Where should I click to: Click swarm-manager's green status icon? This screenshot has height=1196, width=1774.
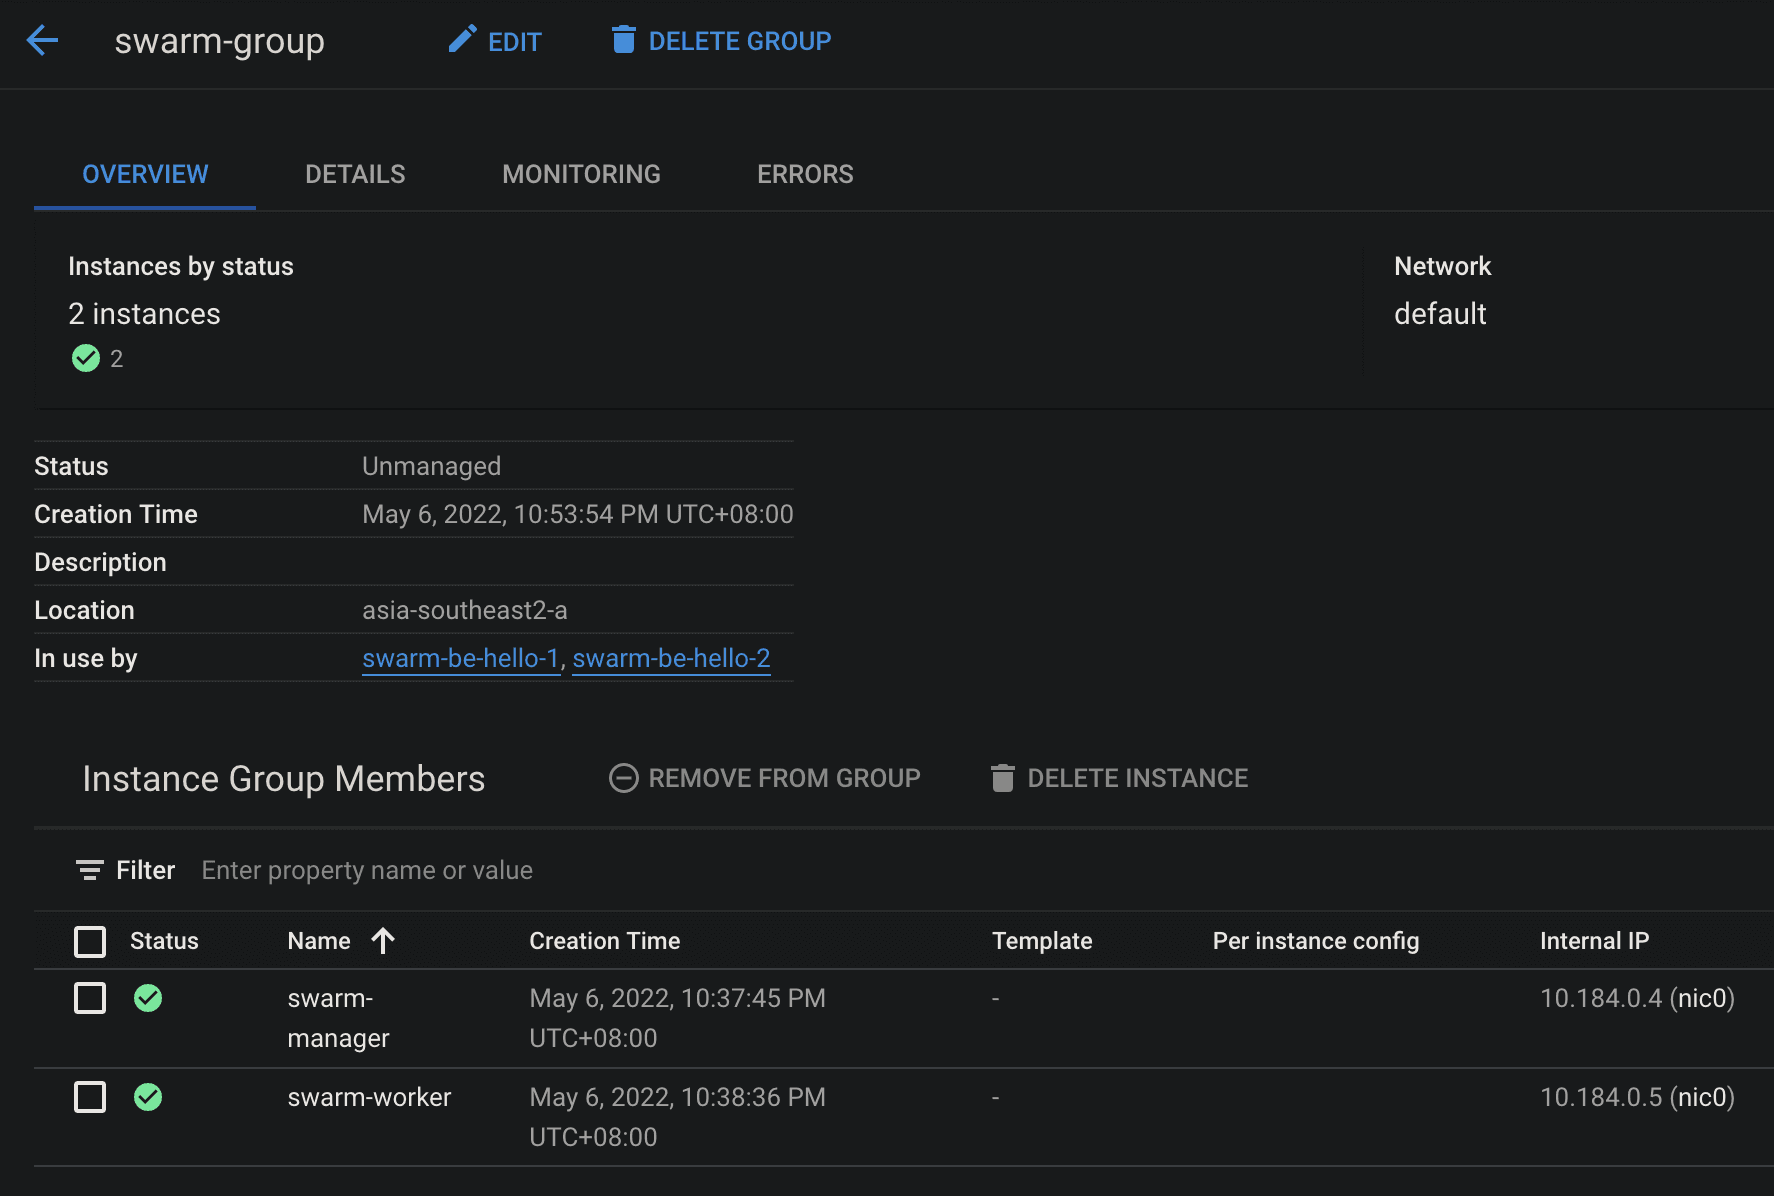pos(148,998)
